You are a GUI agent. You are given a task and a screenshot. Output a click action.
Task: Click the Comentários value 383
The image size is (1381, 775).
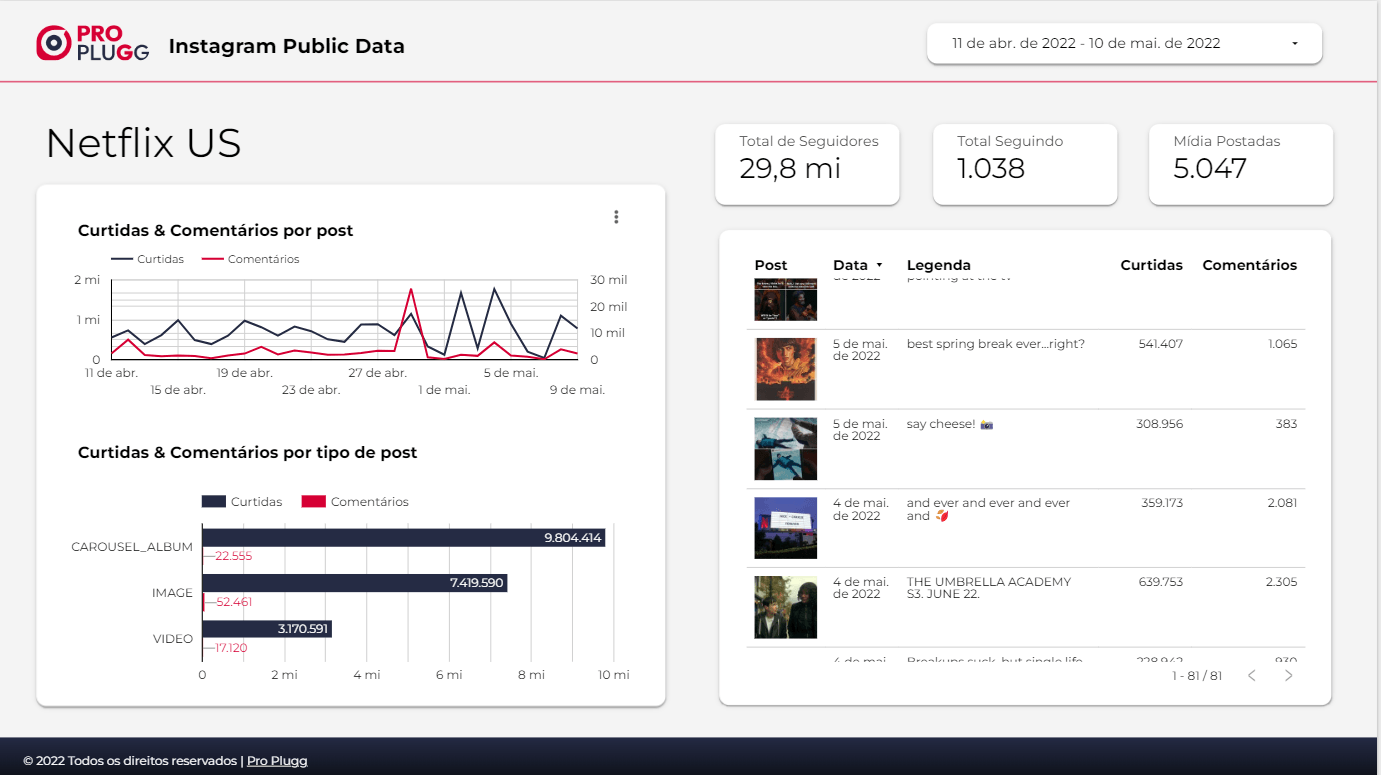pos(1286,424)
